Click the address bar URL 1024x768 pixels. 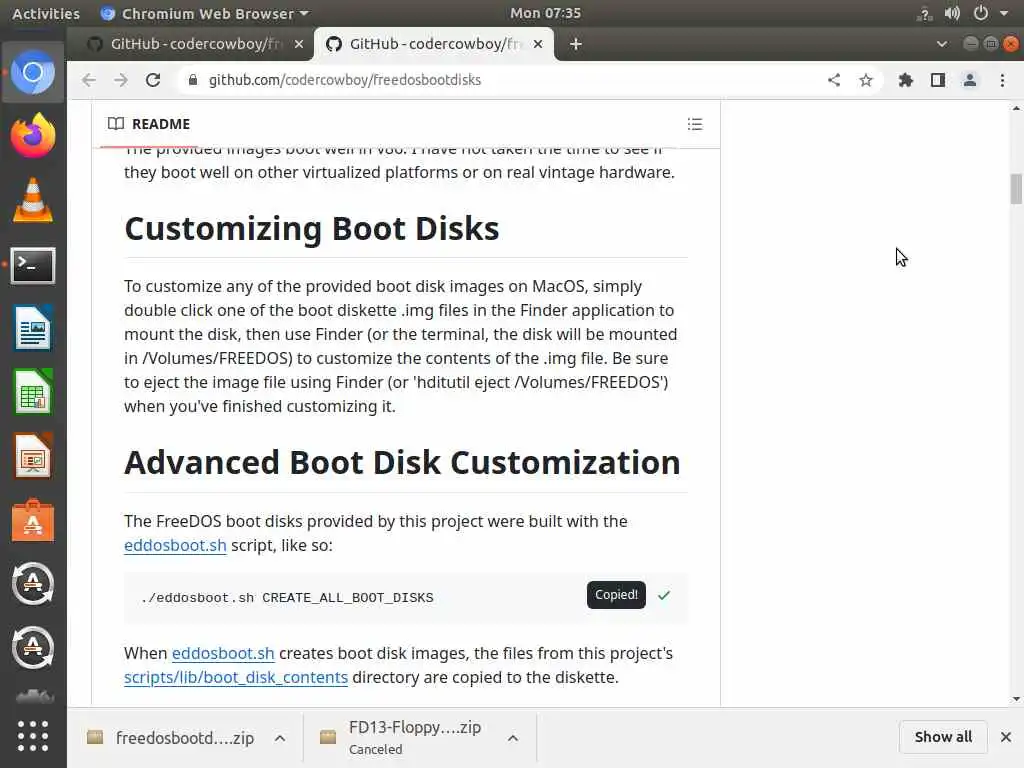tap(345, 80)
